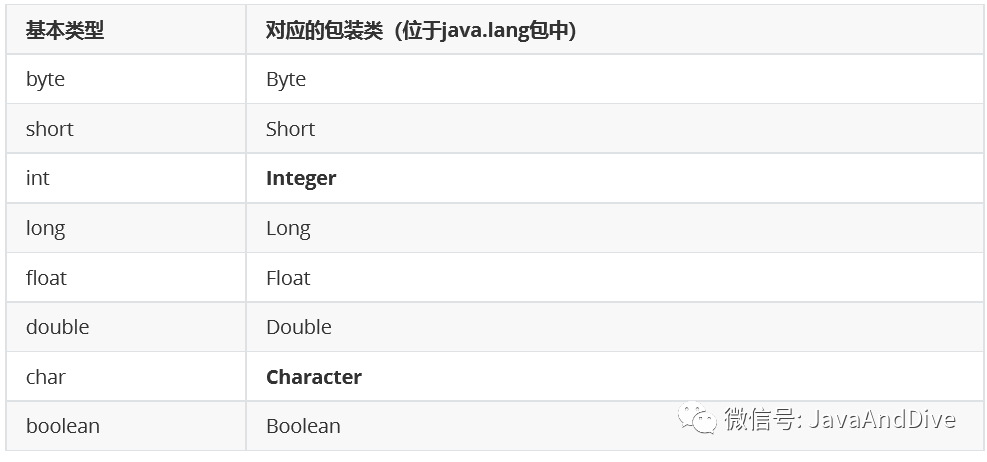Select the lowercase boolean primitive cell

(x=126, y=426)
